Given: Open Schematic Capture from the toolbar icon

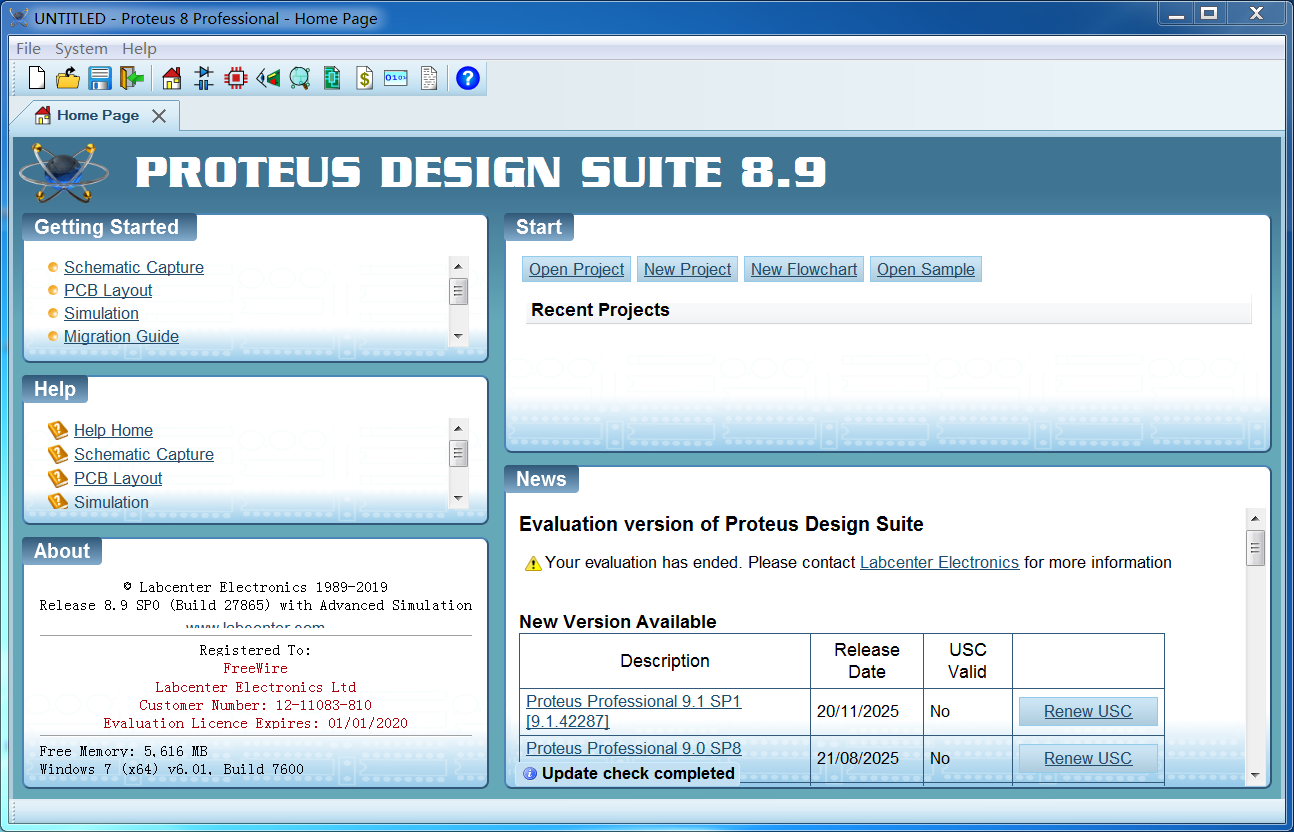Looking at the screenshot, I should pyautogui.click(x=204, y=78).
